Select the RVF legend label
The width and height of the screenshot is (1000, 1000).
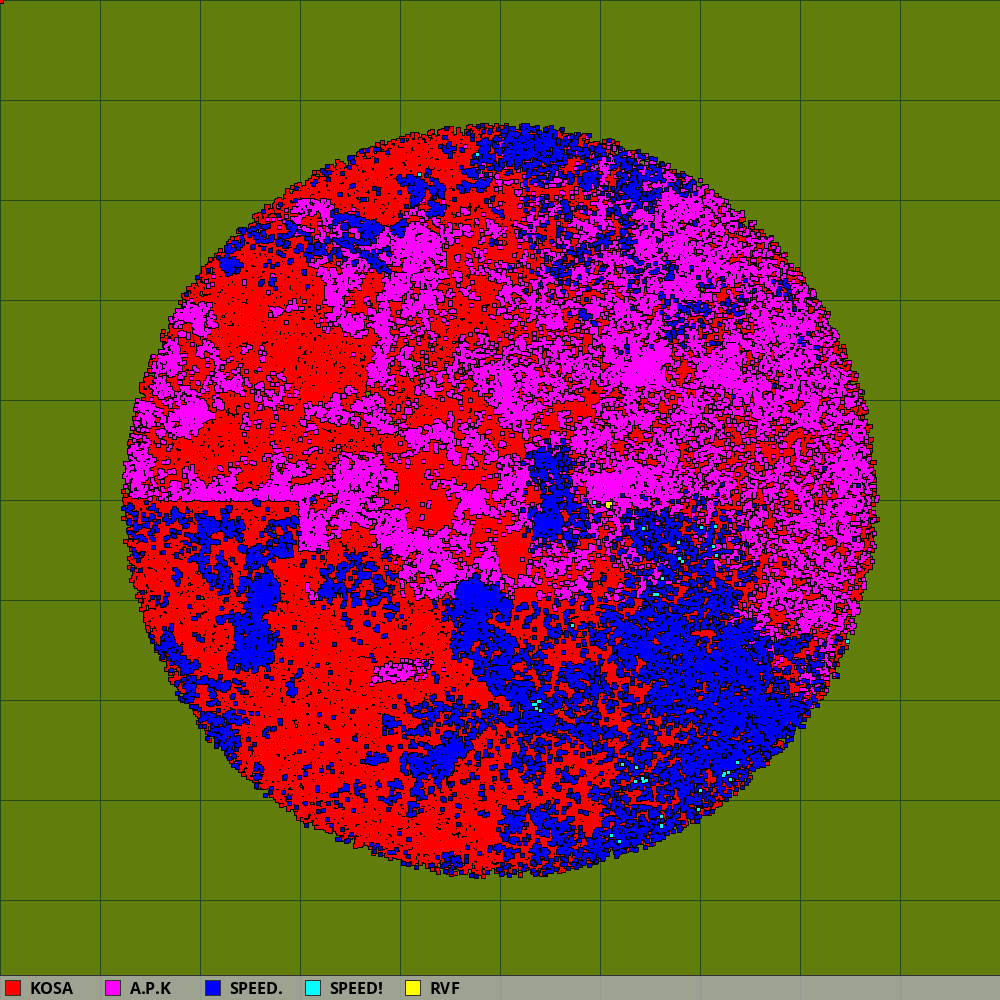[x=445, y=989]
